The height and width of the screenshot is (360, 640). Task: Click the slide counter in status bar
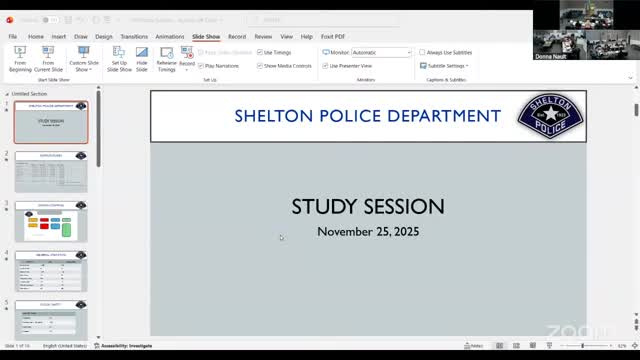pyautogui.click(x=17, y=346)
